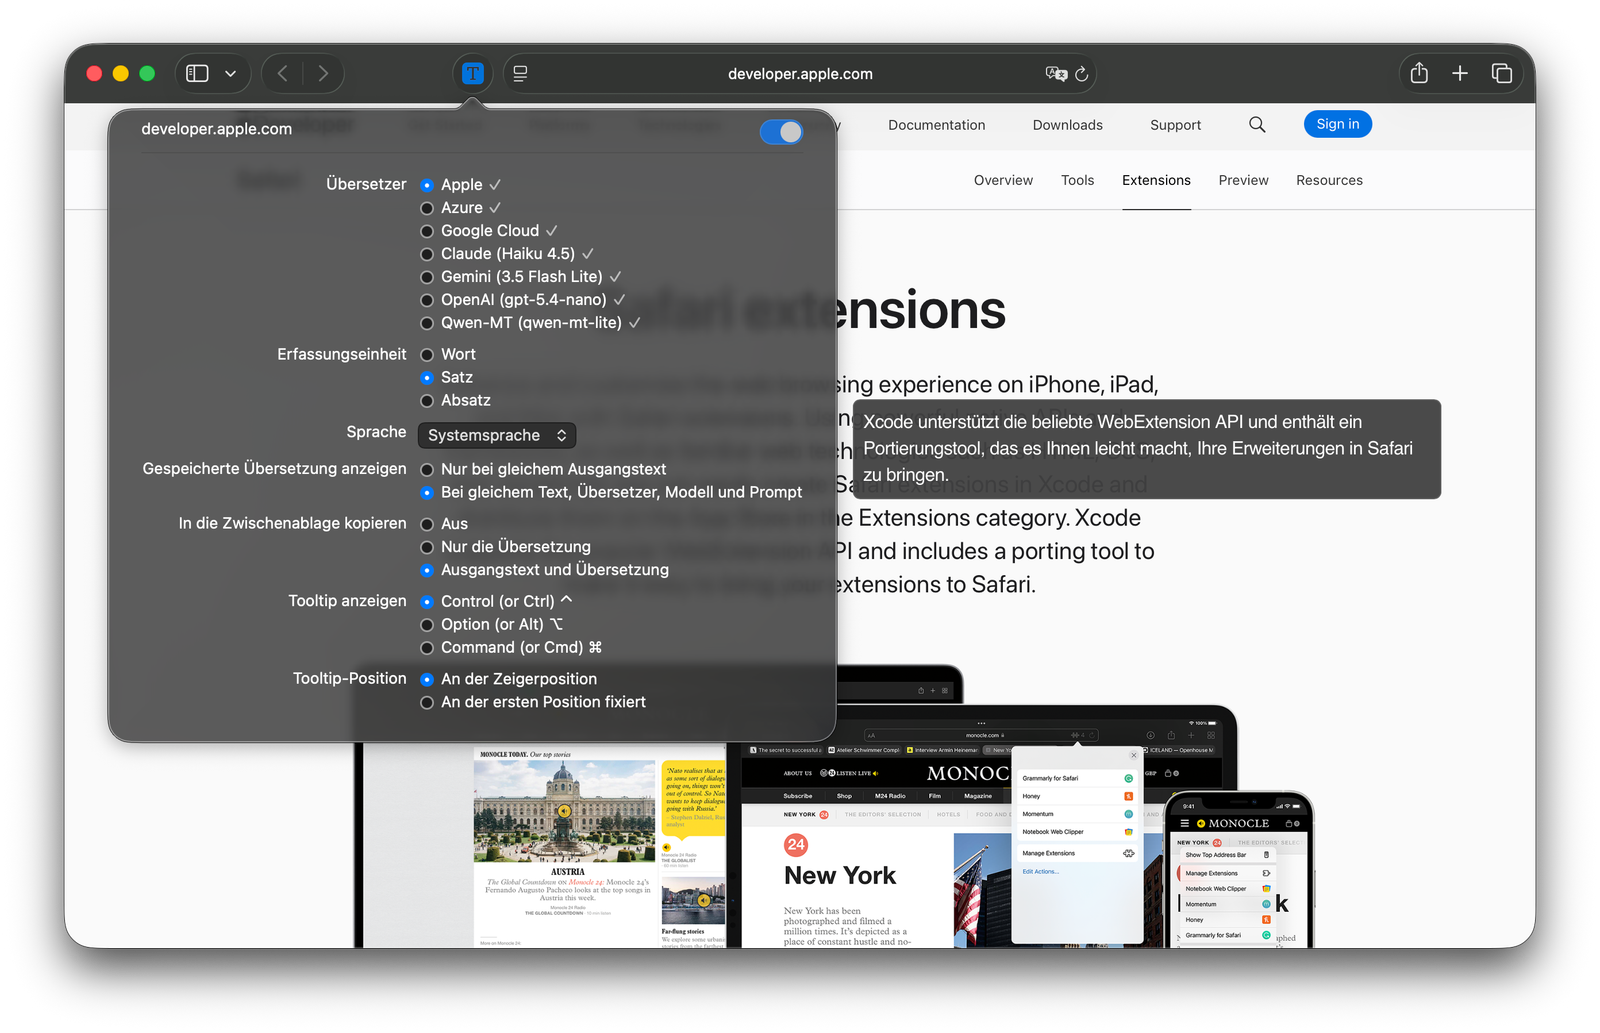Switch to the Tools tab
The image size is (1600, 1033).
[1077, 180]
